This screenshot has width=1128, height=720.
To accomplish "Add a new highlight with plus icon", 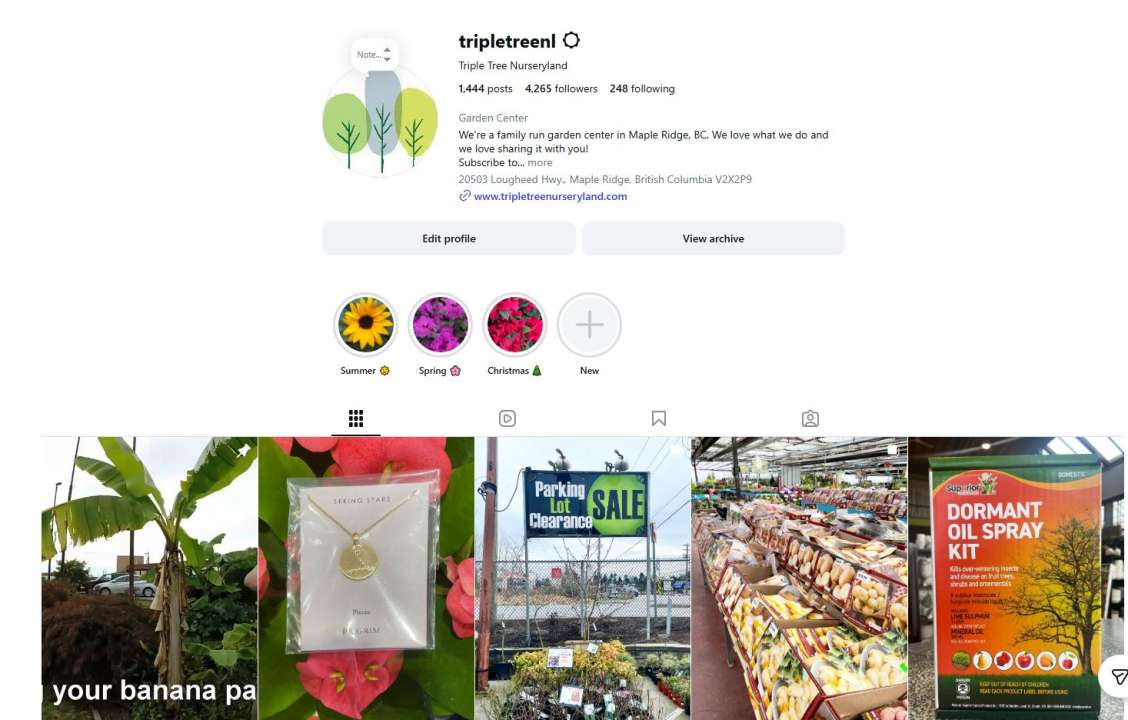I will 589,325.
